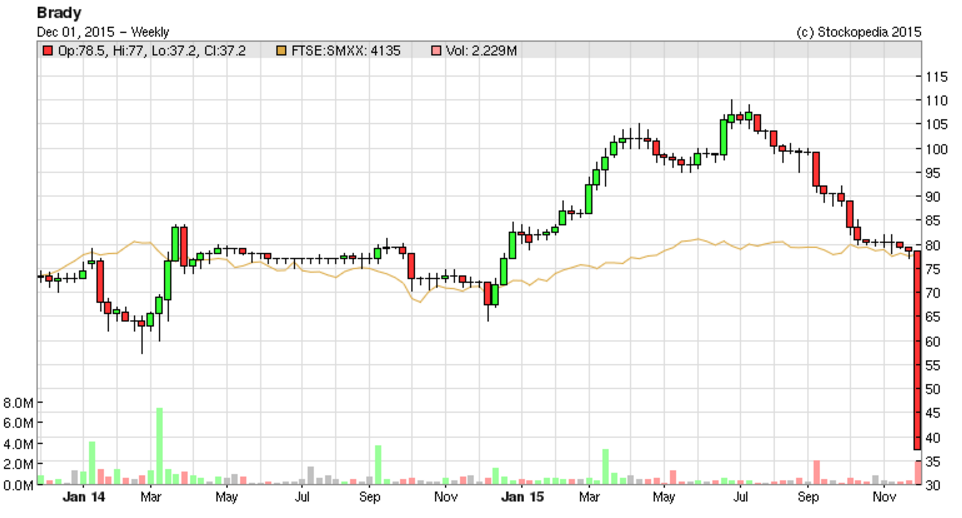The width and height of the screenshot is (962, 518).
Task: Click the 'Jan 14' x-axis label
Action: pyautogui.click(x=83, y=497)
